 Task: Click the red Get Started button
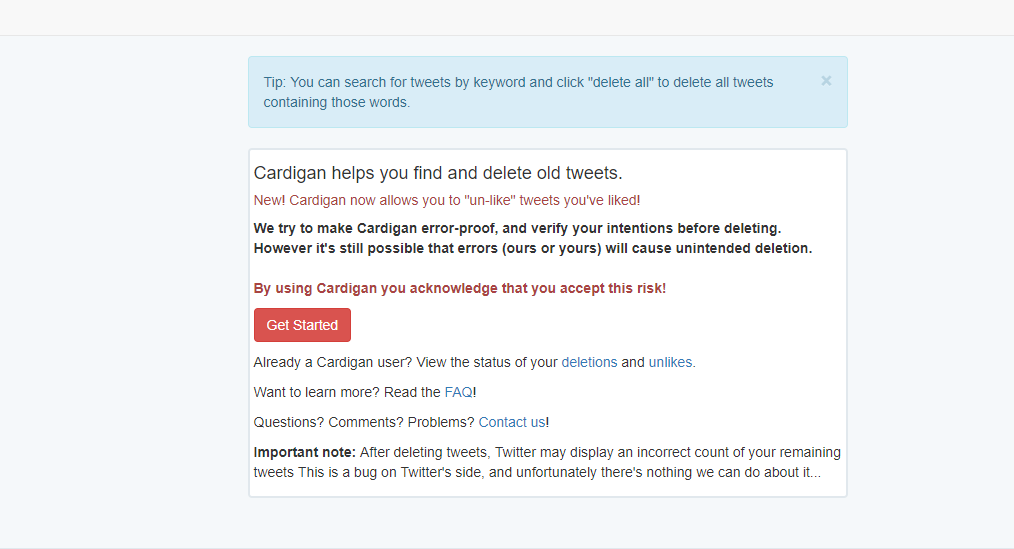pos(302,325)
